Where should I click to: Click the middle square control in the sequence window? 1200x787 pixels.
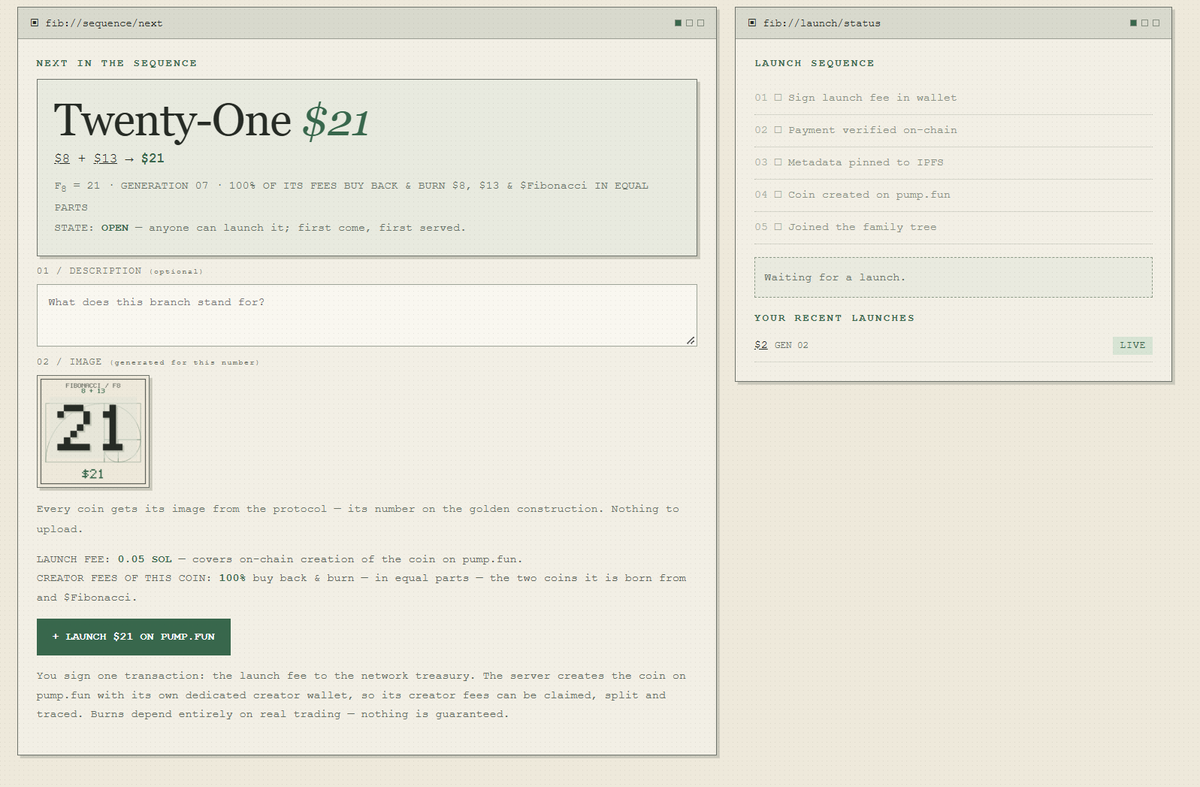pos(690,23)
